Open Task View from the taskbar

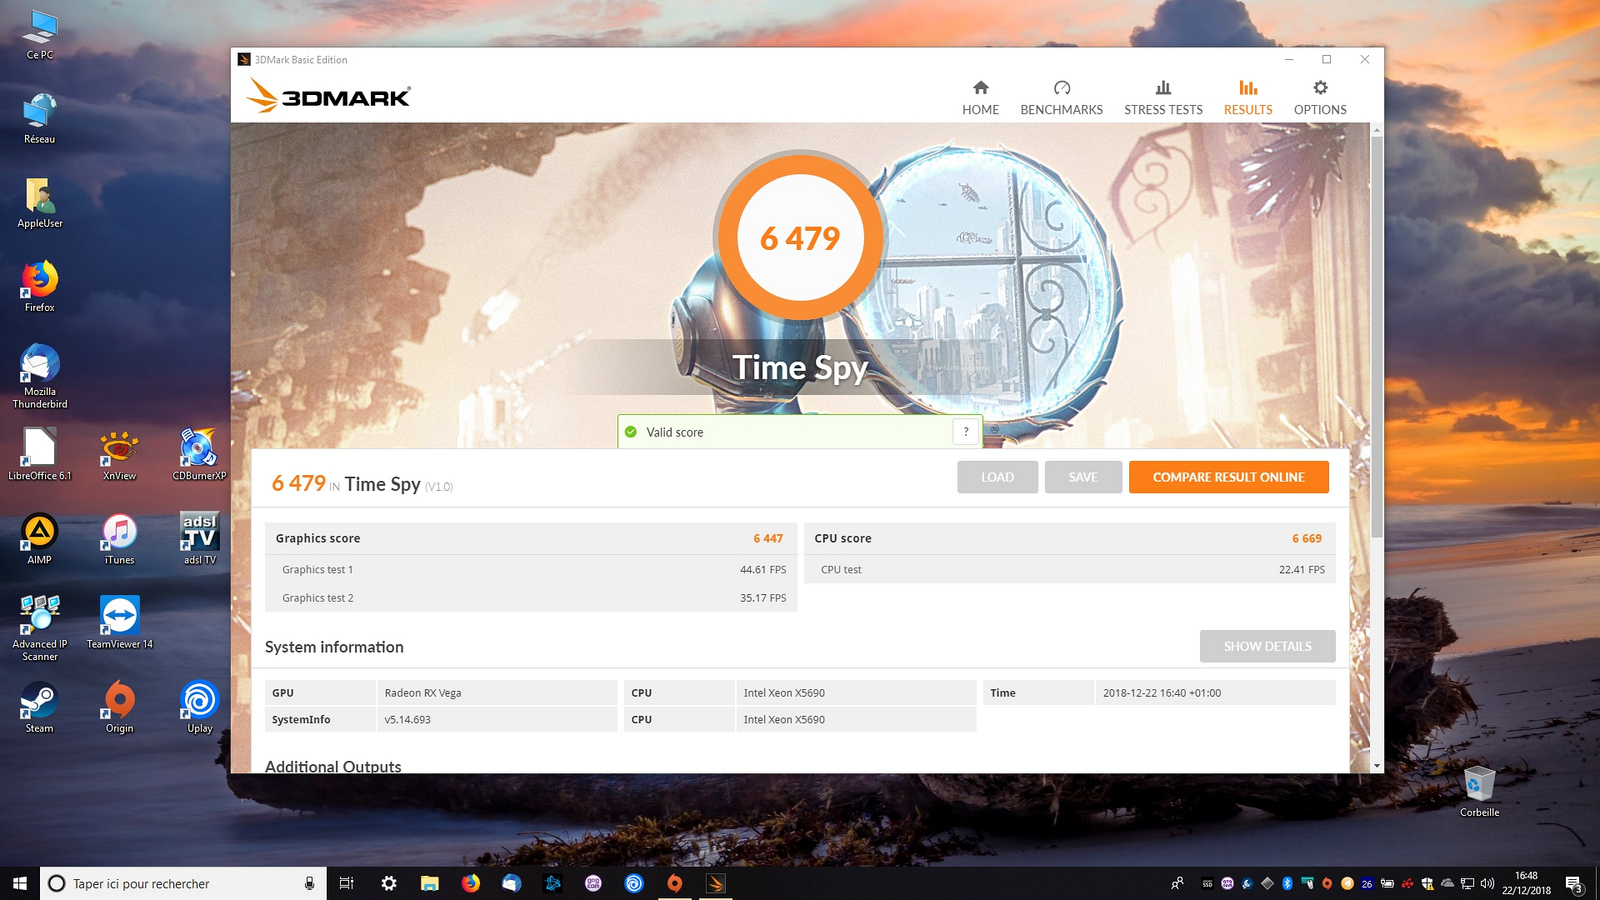tap(347, 883)
